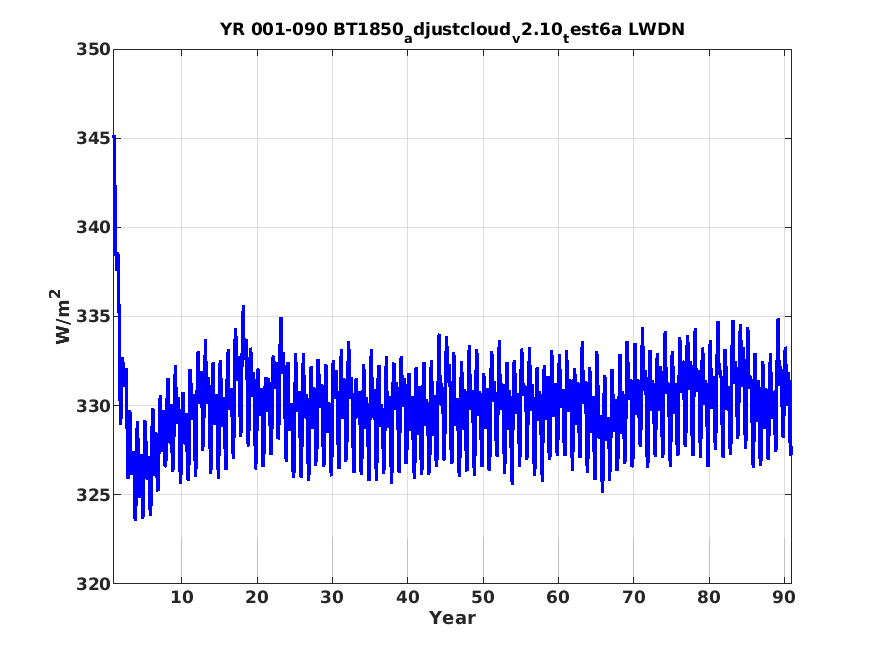Click the initial 345 peak of the blue line
Image resolution: width=875 pixels, height=656 pixels.
[114, 137]
